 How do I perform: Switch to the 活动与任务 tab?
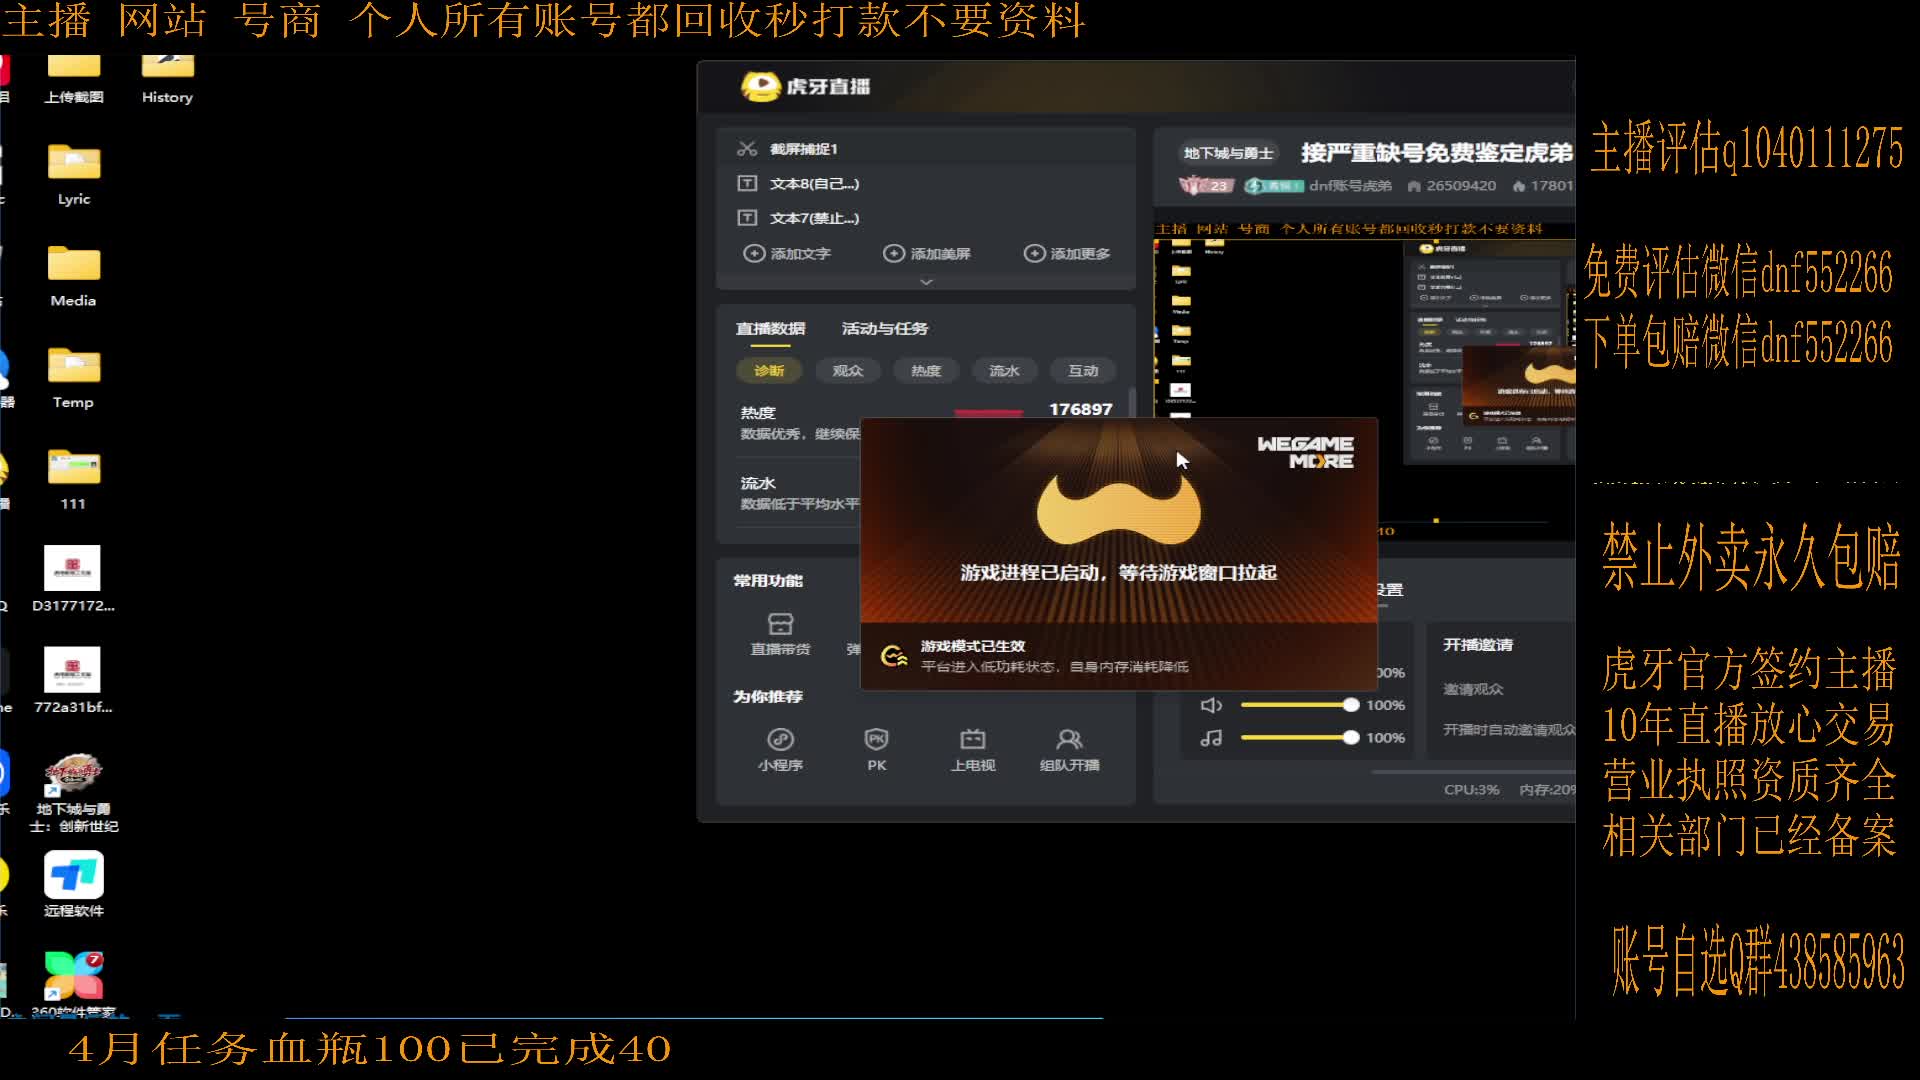tap(885, 329)
